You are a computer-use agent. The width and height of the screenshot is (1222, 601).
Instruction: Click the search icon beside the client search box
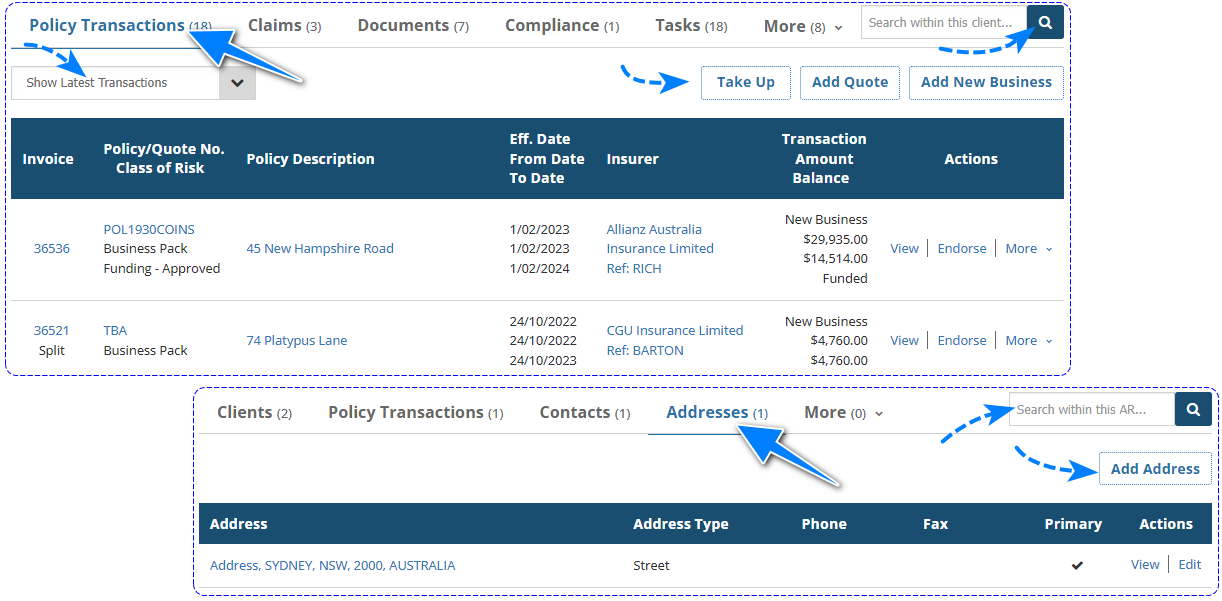pyautogui.click(x=1045, y=22)
